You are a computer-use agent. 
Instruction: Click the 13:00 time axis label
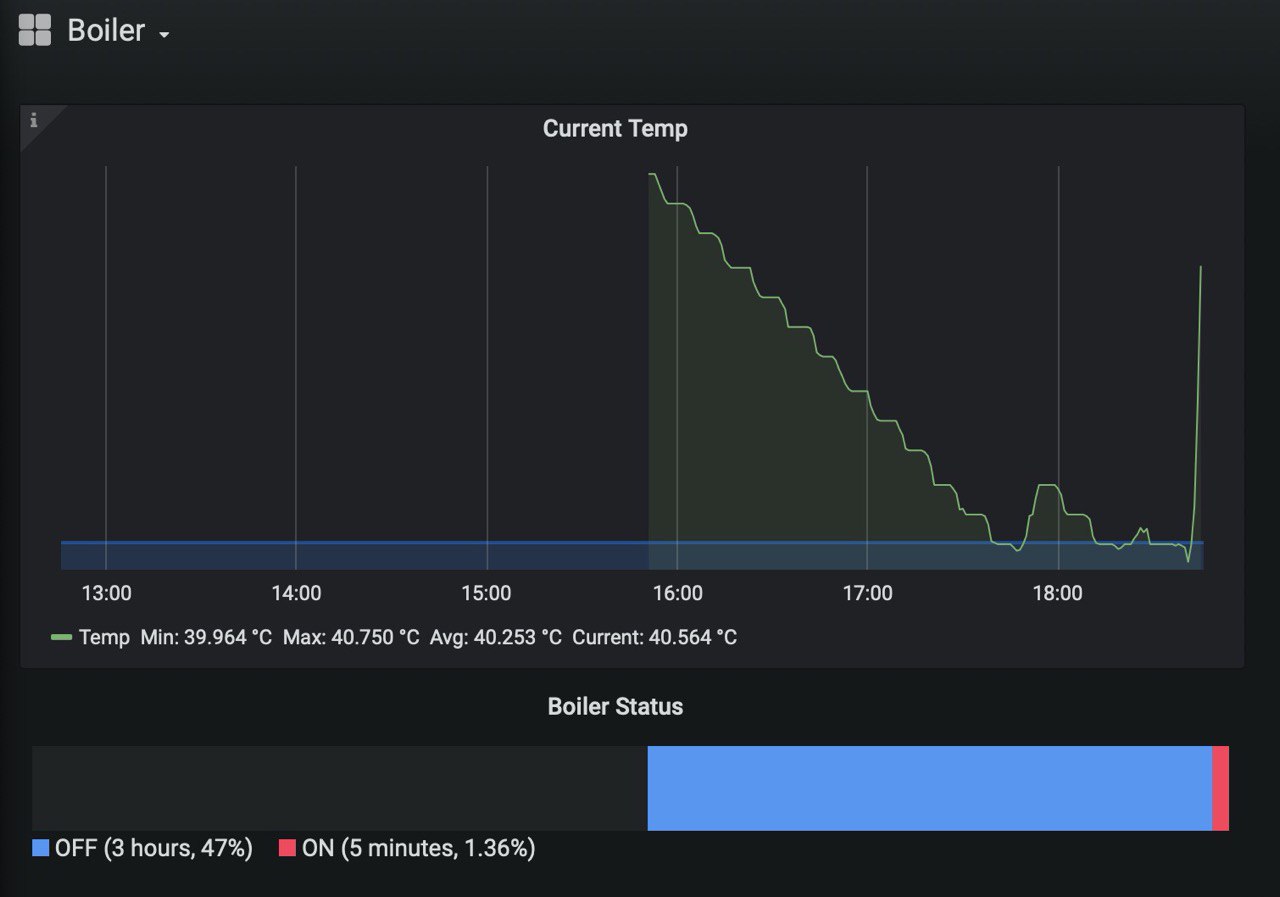tap(106, 593)
